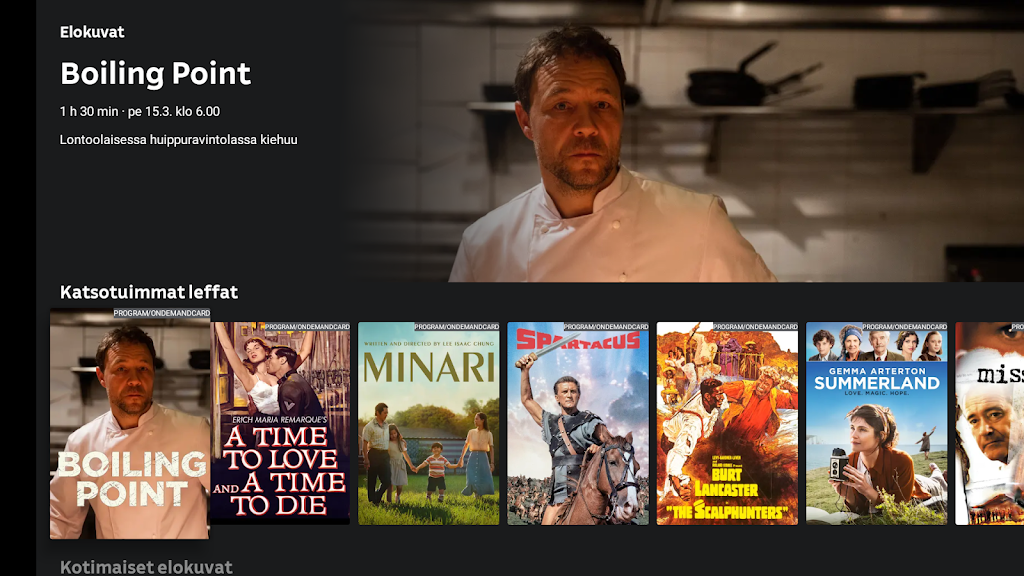
Task: Select the Summerland movie poster
Action: click(876, 423)
